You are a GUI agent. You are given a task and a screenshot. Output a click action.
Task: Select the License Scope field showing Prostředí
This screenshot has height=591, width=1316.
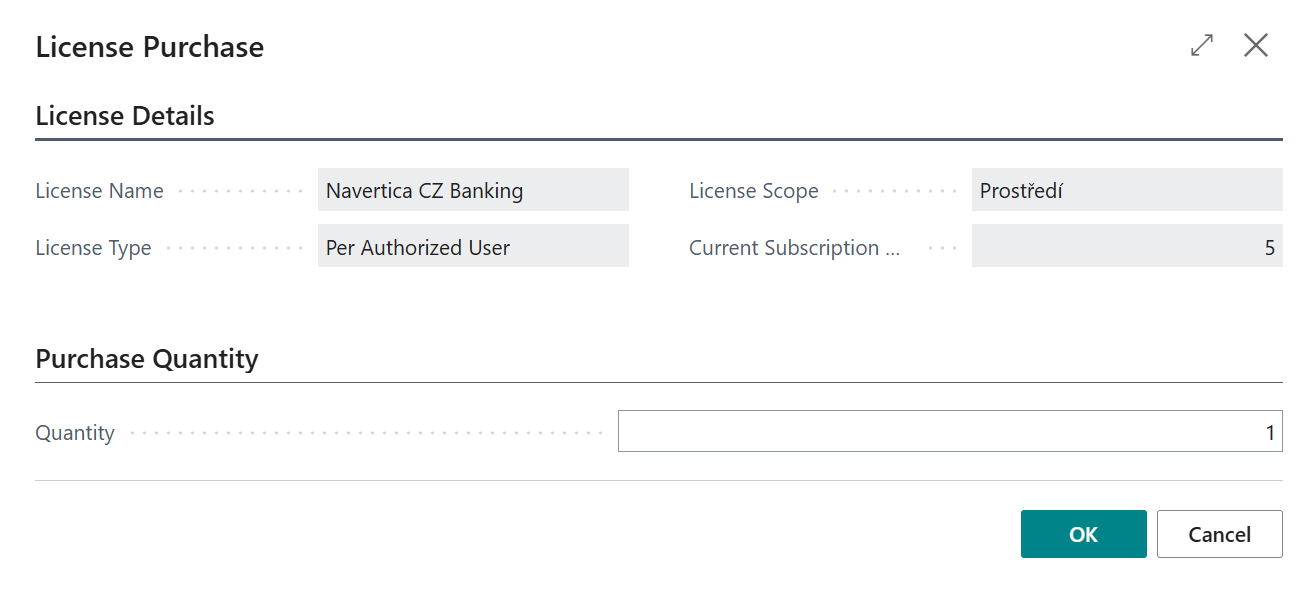[1126, 189]
